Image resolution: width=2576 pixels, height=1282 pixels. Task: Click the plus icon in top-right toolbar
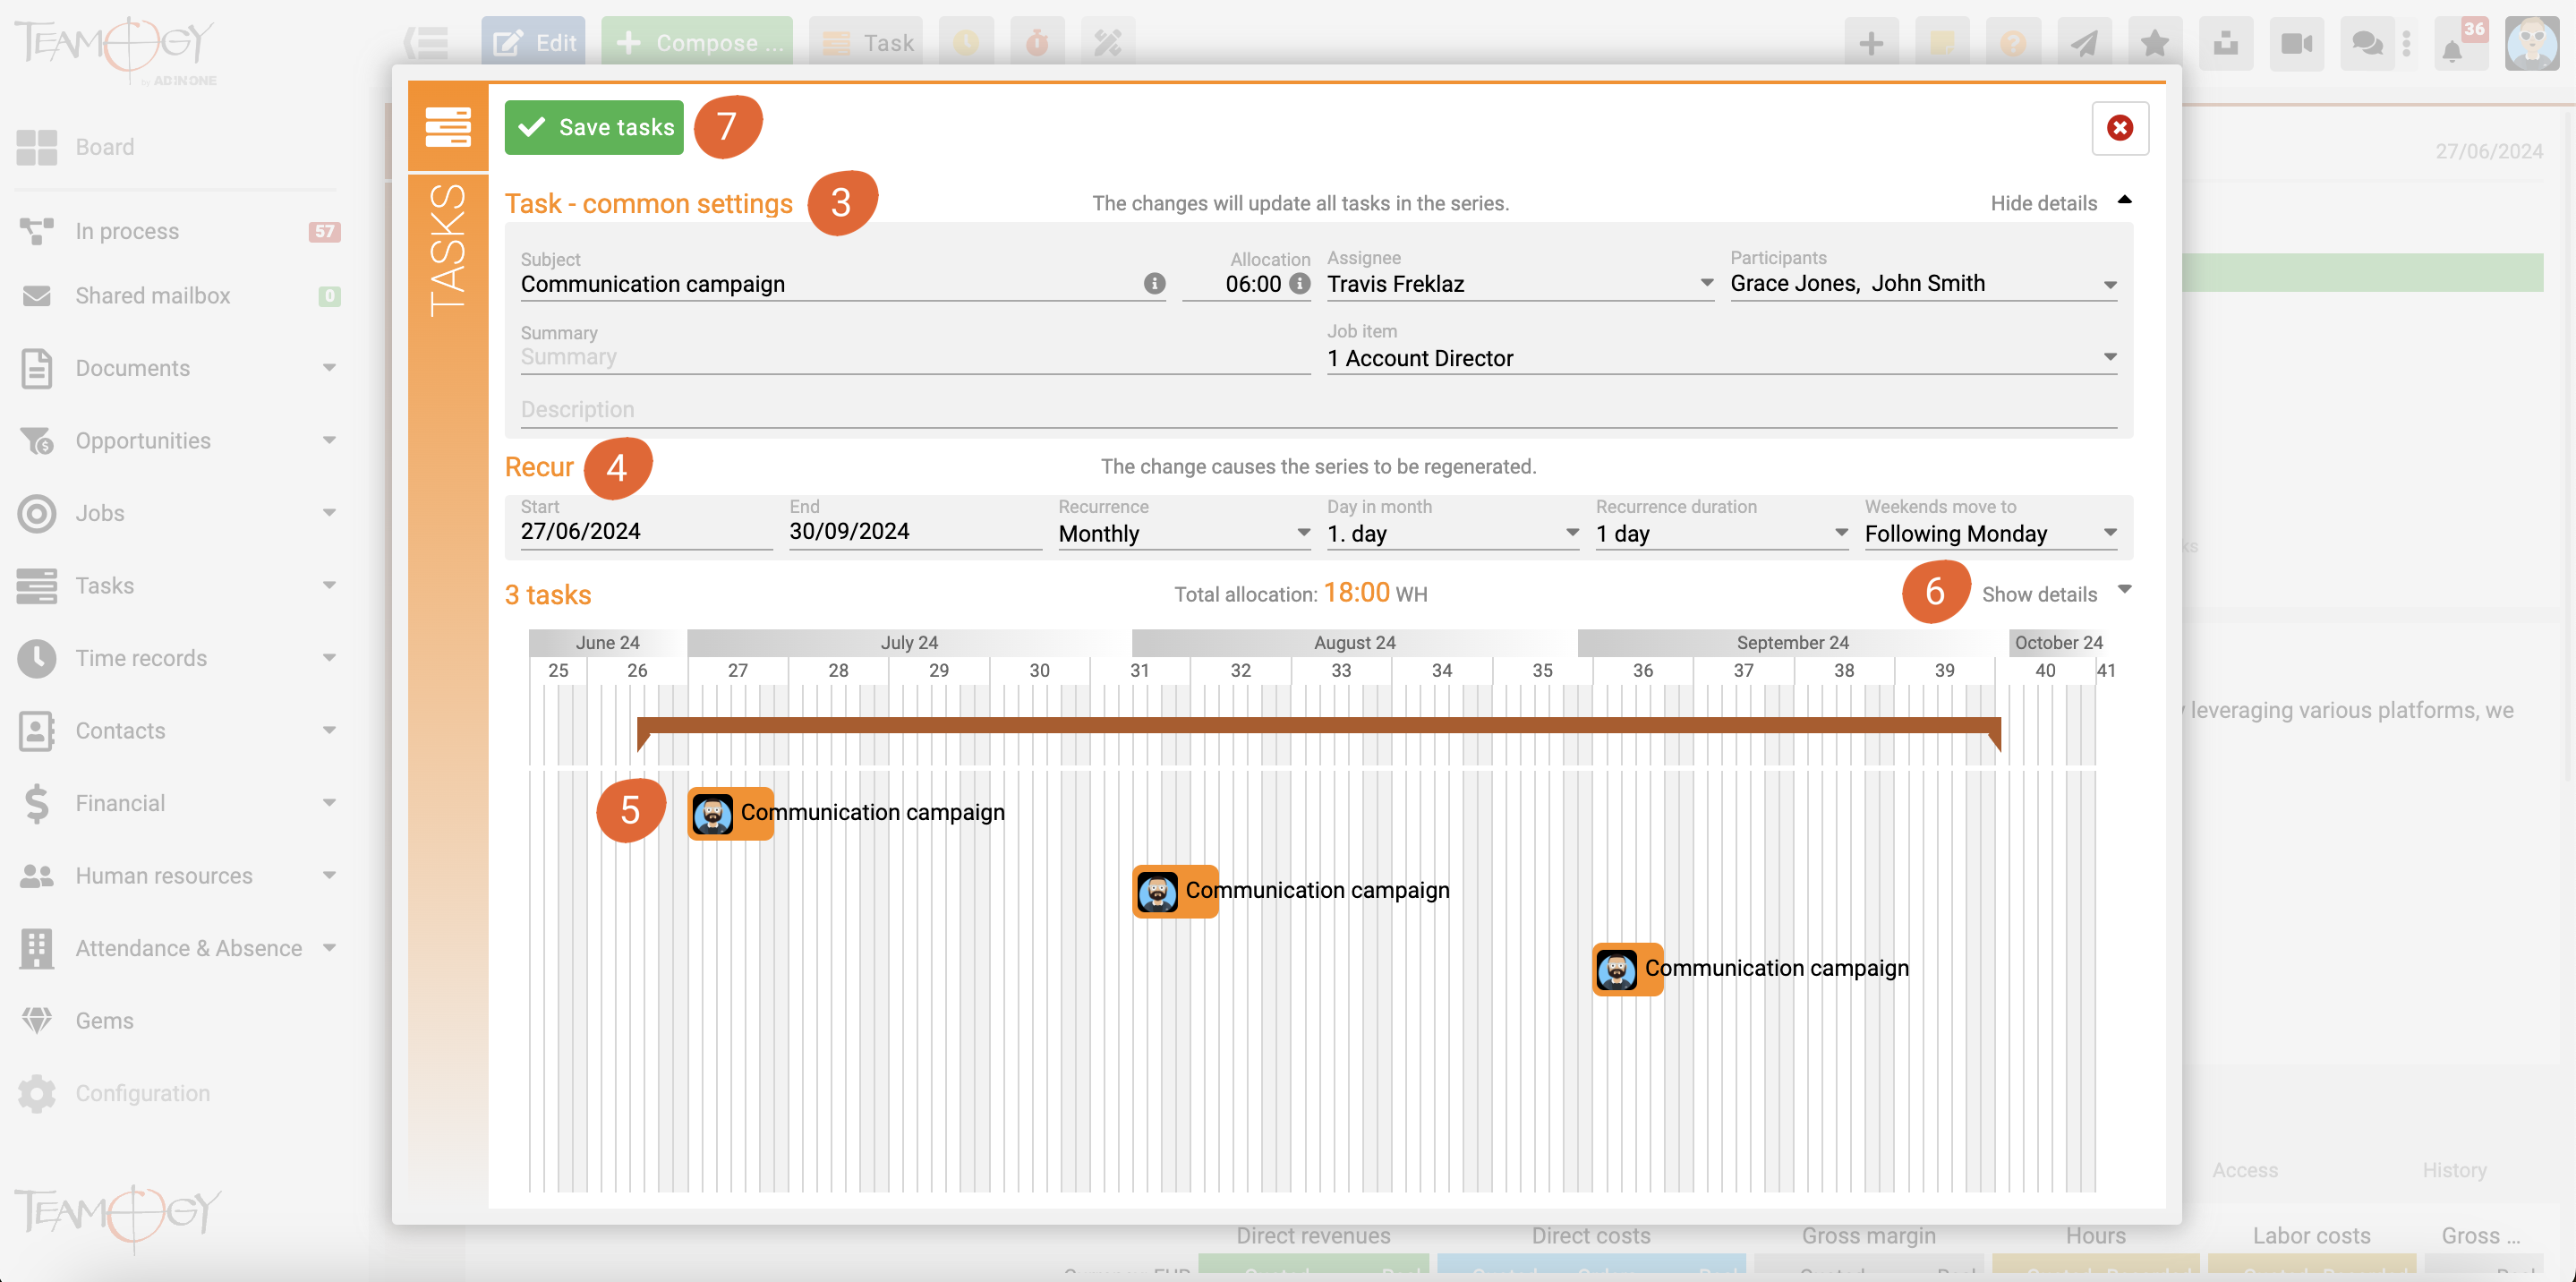(x=1871, y=43)
